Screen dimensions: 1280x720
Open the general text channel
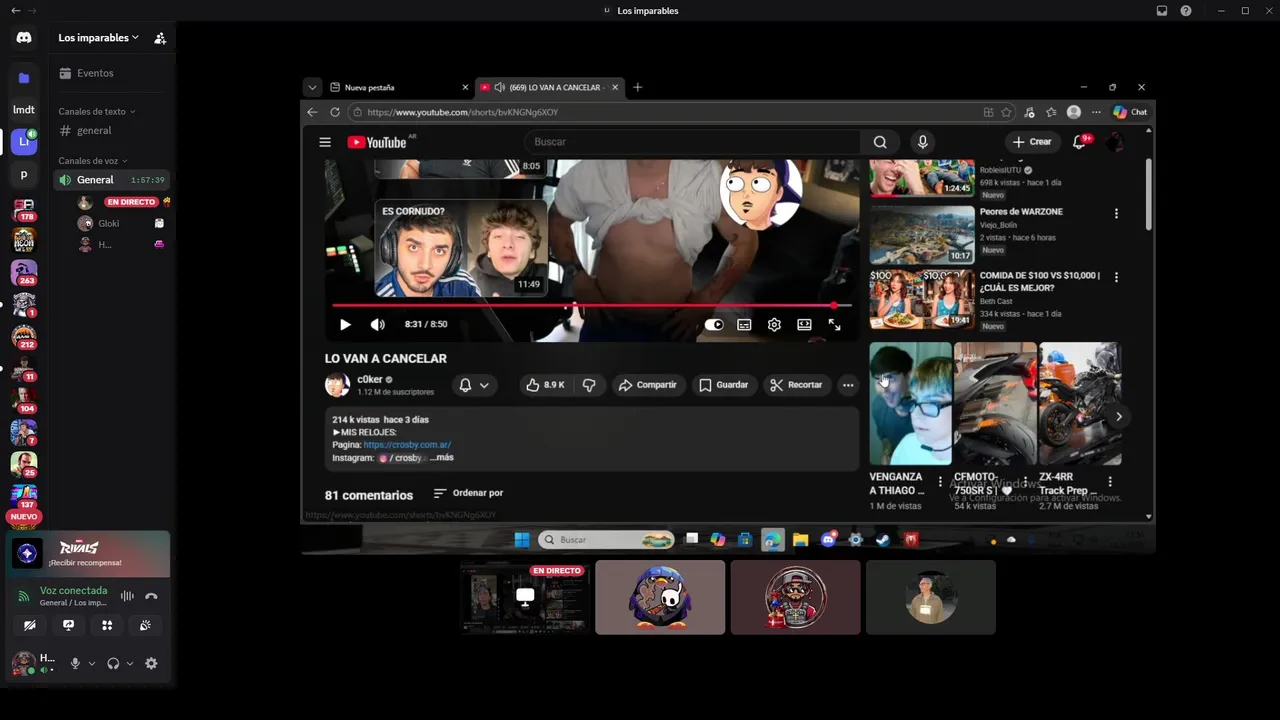pos(112,131)
